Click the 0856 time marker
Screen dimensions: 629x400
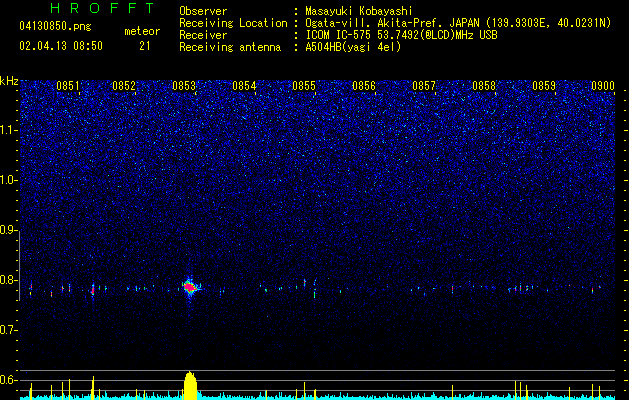[364, 86]
